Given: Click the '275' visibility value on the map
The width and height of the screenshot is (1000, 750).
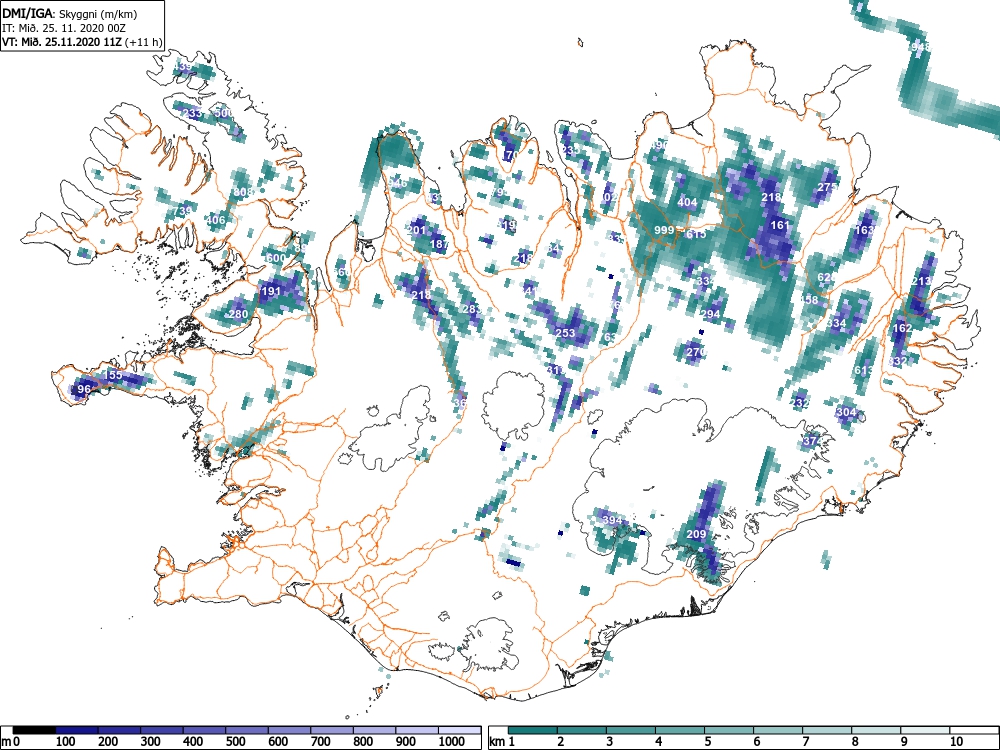Looking at the screenshot, I should (x=827, y=187).
